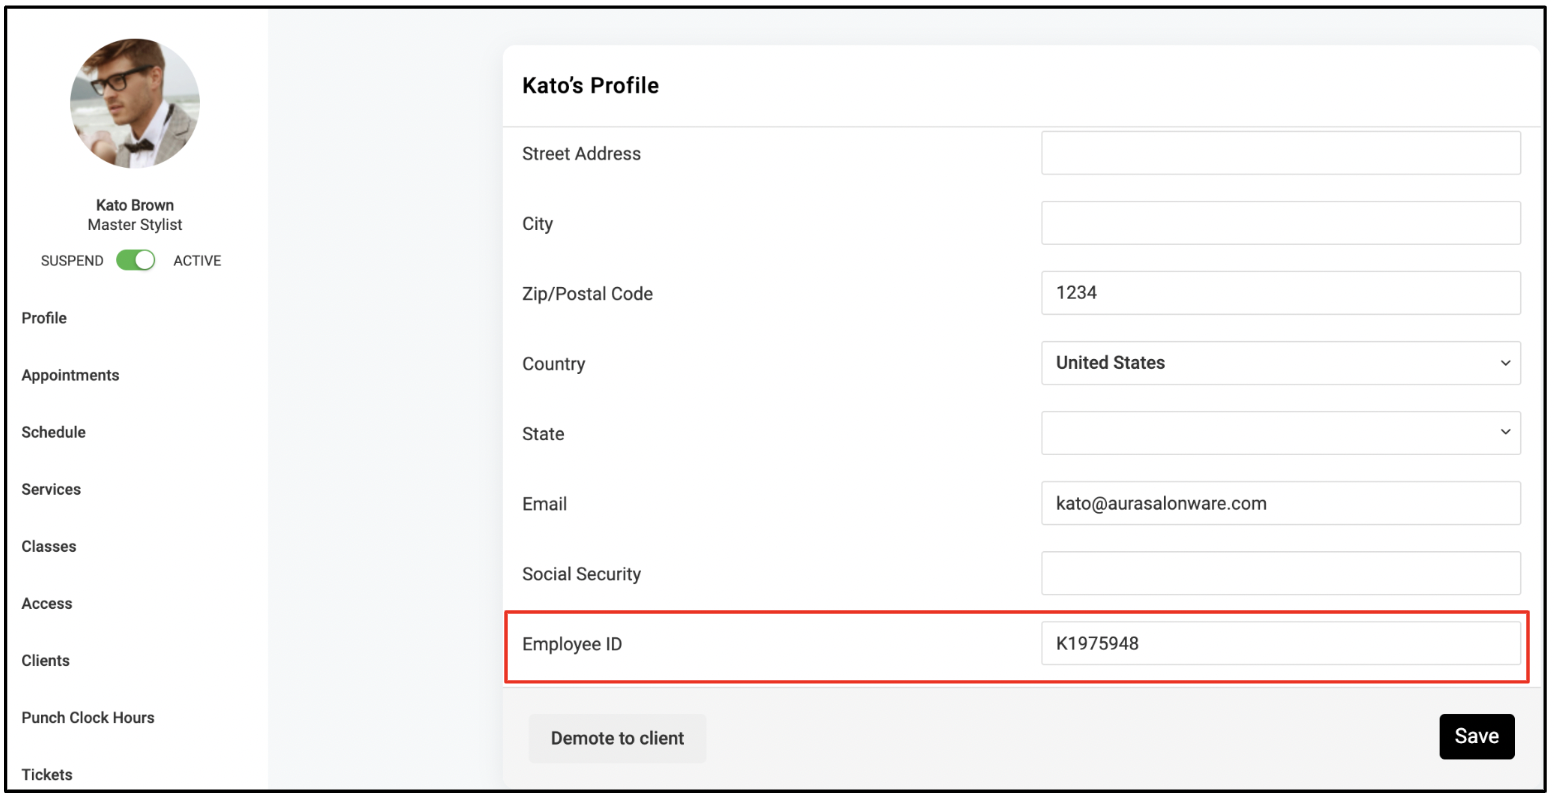Open Tickets from the sidebar
Image resolution: width=1554 pixels, height=800 pixels.
click(47, 774)
